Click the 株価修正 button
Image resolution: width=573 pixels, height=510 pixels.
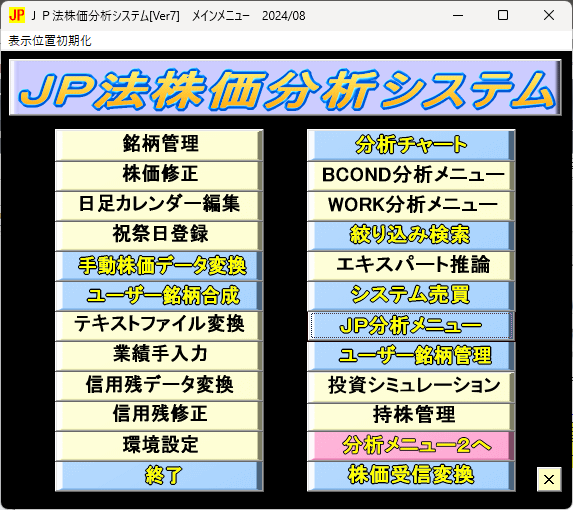click(159, 175)
